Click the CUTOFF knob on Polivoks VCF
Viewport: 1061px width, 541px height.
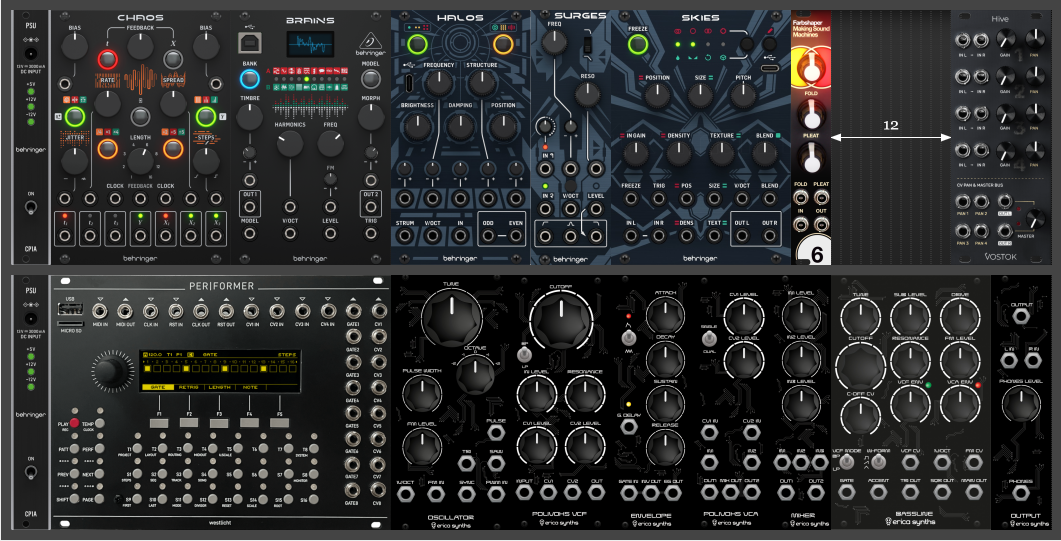(560, 319)
